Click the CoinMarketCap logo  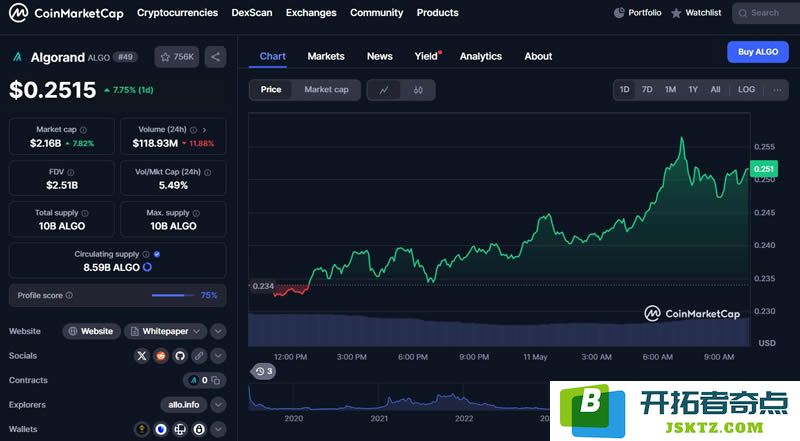point(66,13)
